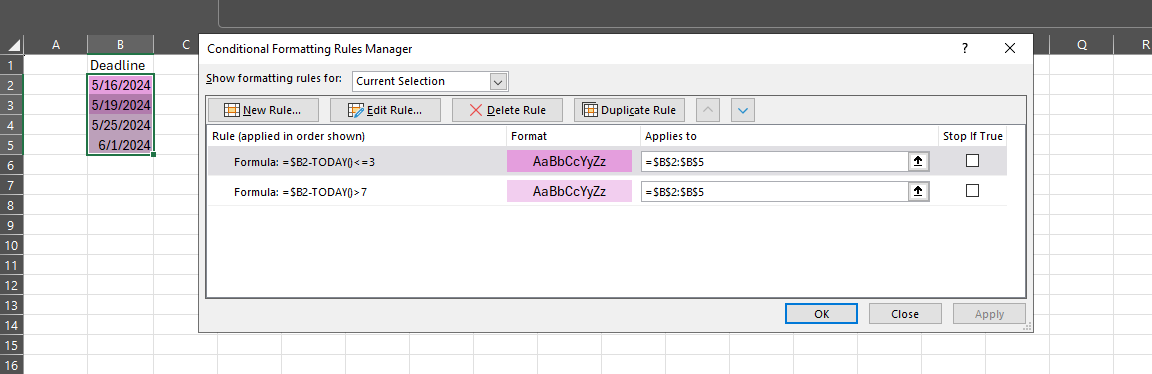Screen dimensions: 1152x374
Task: Move rule down with arrow button
Action: [743, 110]
